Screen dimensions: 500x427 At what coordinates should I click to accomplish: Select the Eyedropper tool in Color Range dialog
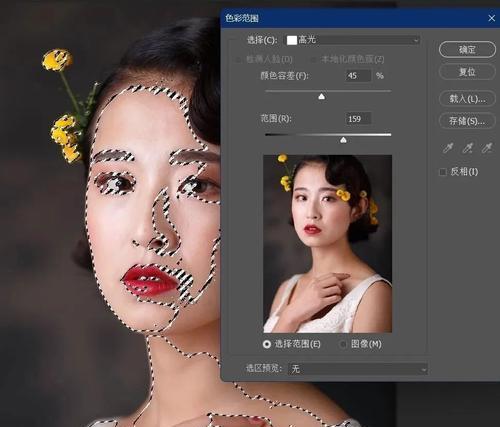pyautogui.click(x=448, y=148)
